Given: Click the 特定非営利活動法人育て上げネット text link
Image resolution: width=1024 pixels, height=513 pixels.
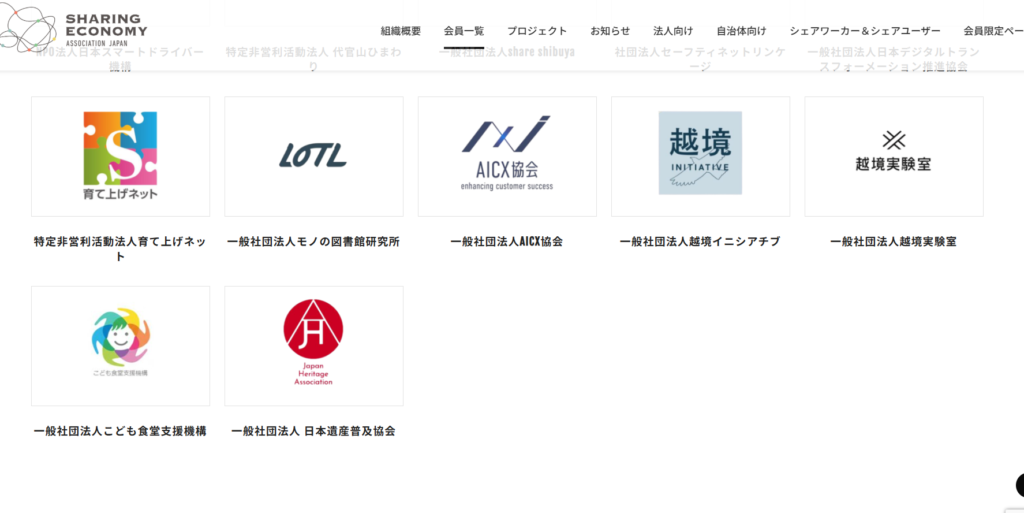Looking at the screenshot, I should 120,248.
